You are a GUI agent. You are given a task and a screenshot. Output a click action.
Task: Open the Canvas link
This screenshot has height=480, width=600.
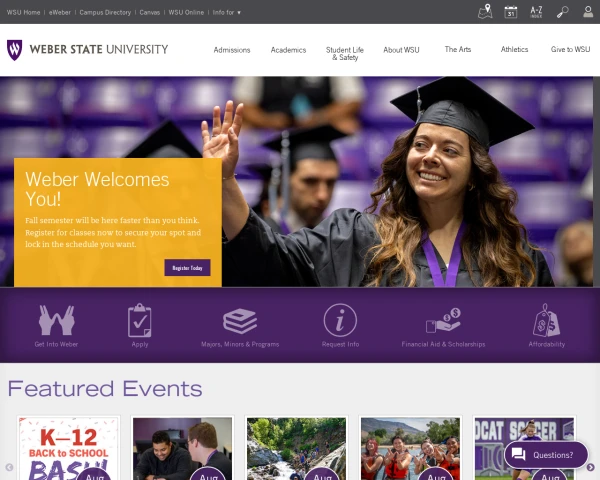pos(150,12)
